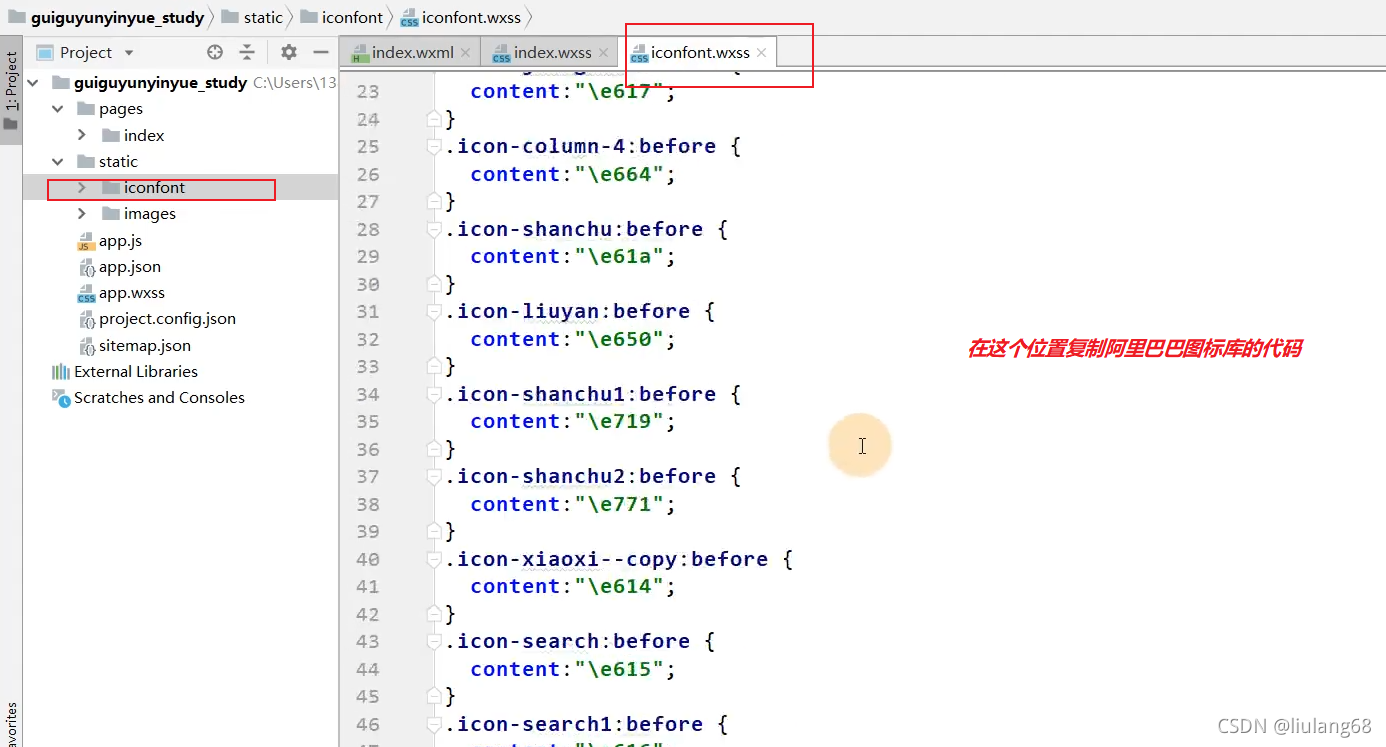Open Project panel settings gear

[289, 52]
